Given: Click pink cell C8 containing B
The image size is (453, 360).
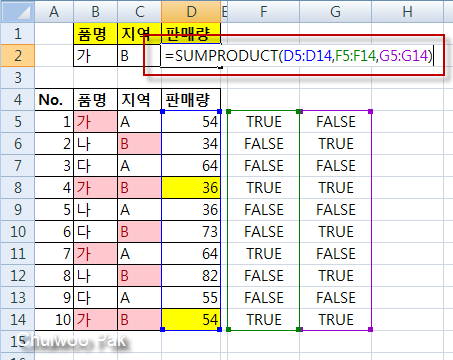Looking at the screenshot, I should click(x=139, y=188).
